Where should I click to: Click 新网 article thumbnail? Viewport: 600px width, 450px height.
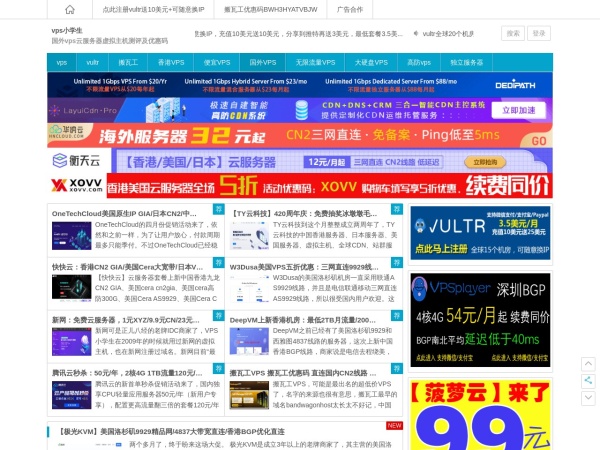[x=72, y=342]
